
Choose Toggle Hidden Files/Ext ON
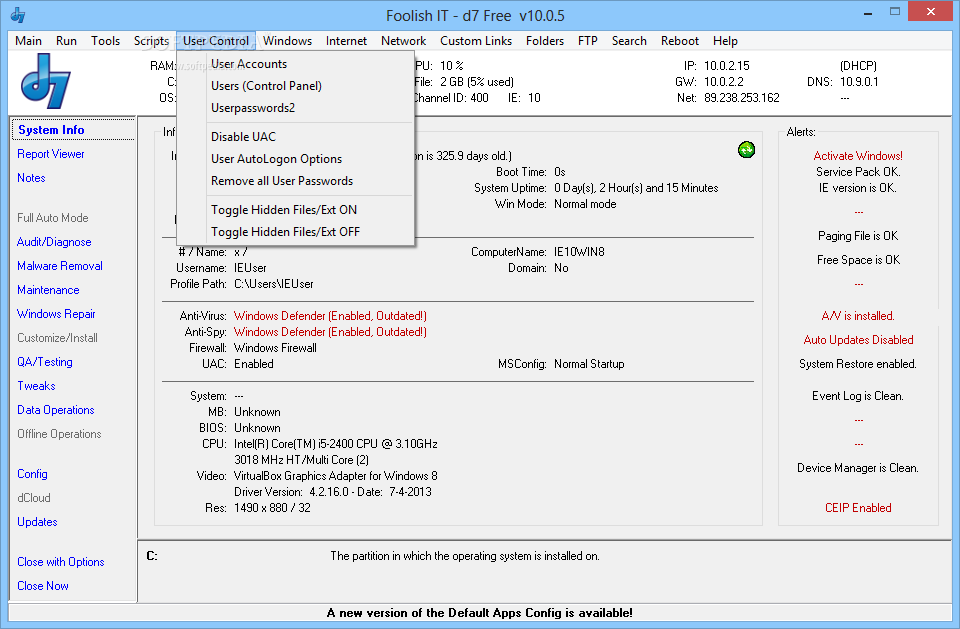[x=295, y=209]
